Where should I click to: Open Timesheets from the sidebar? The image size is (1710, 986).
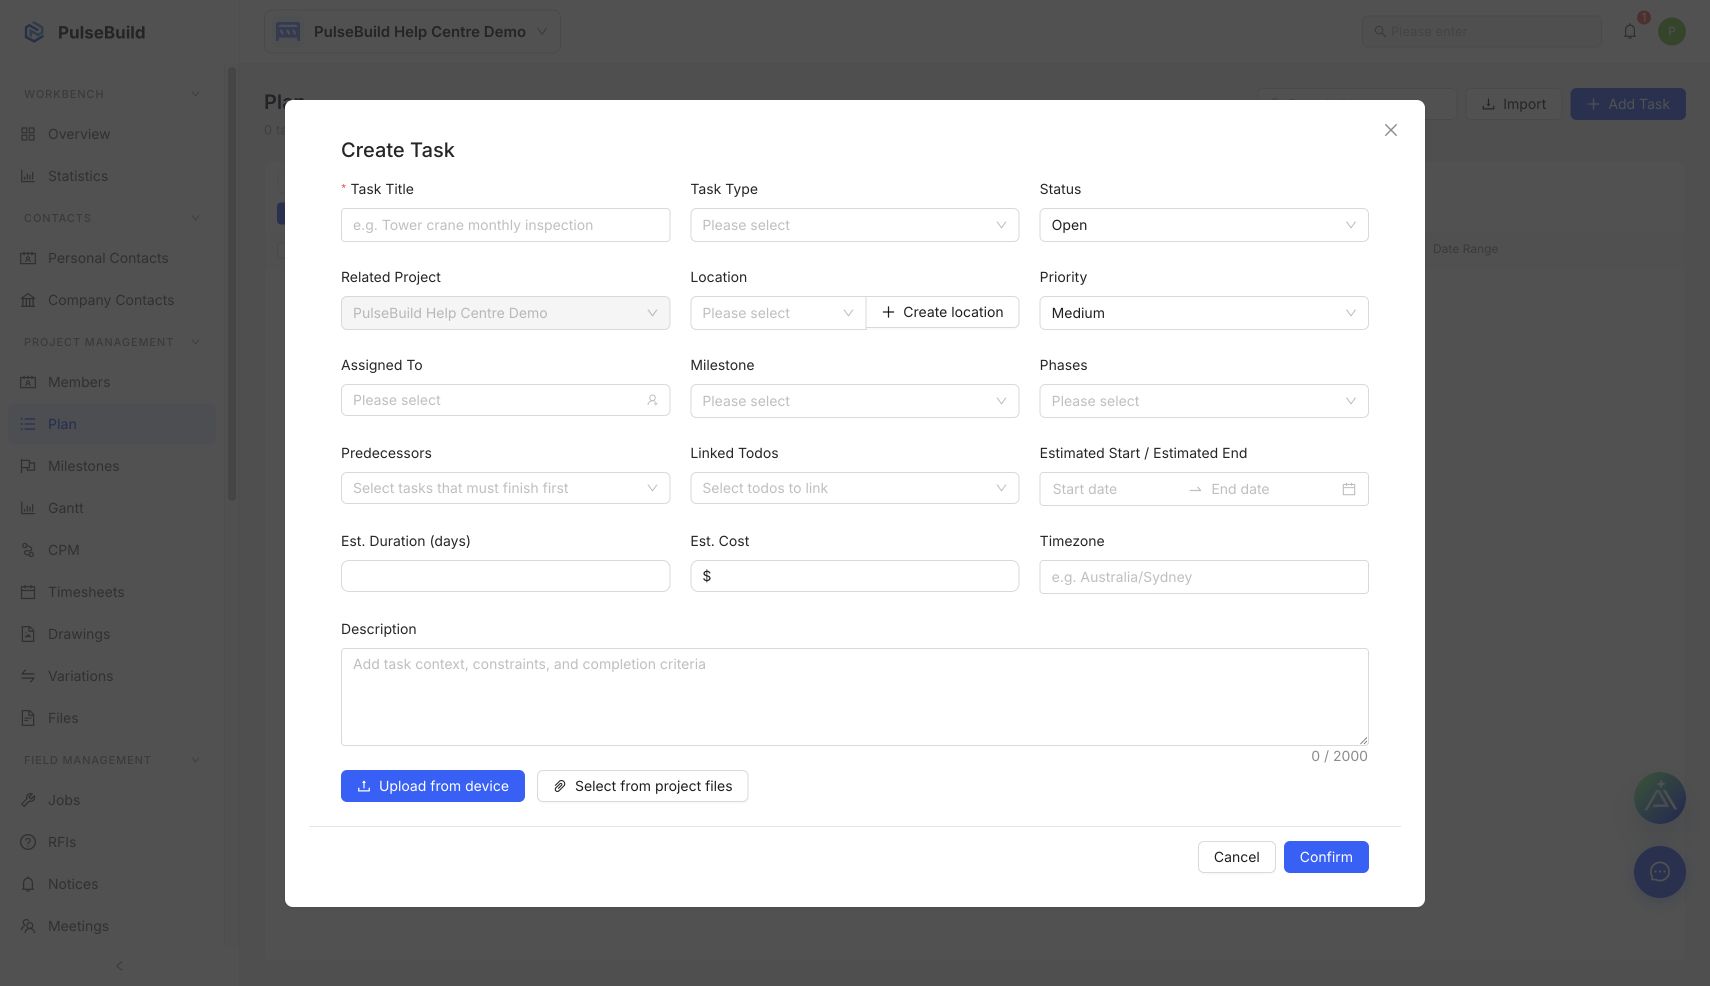pyautogui.click(x=112, y=592)
